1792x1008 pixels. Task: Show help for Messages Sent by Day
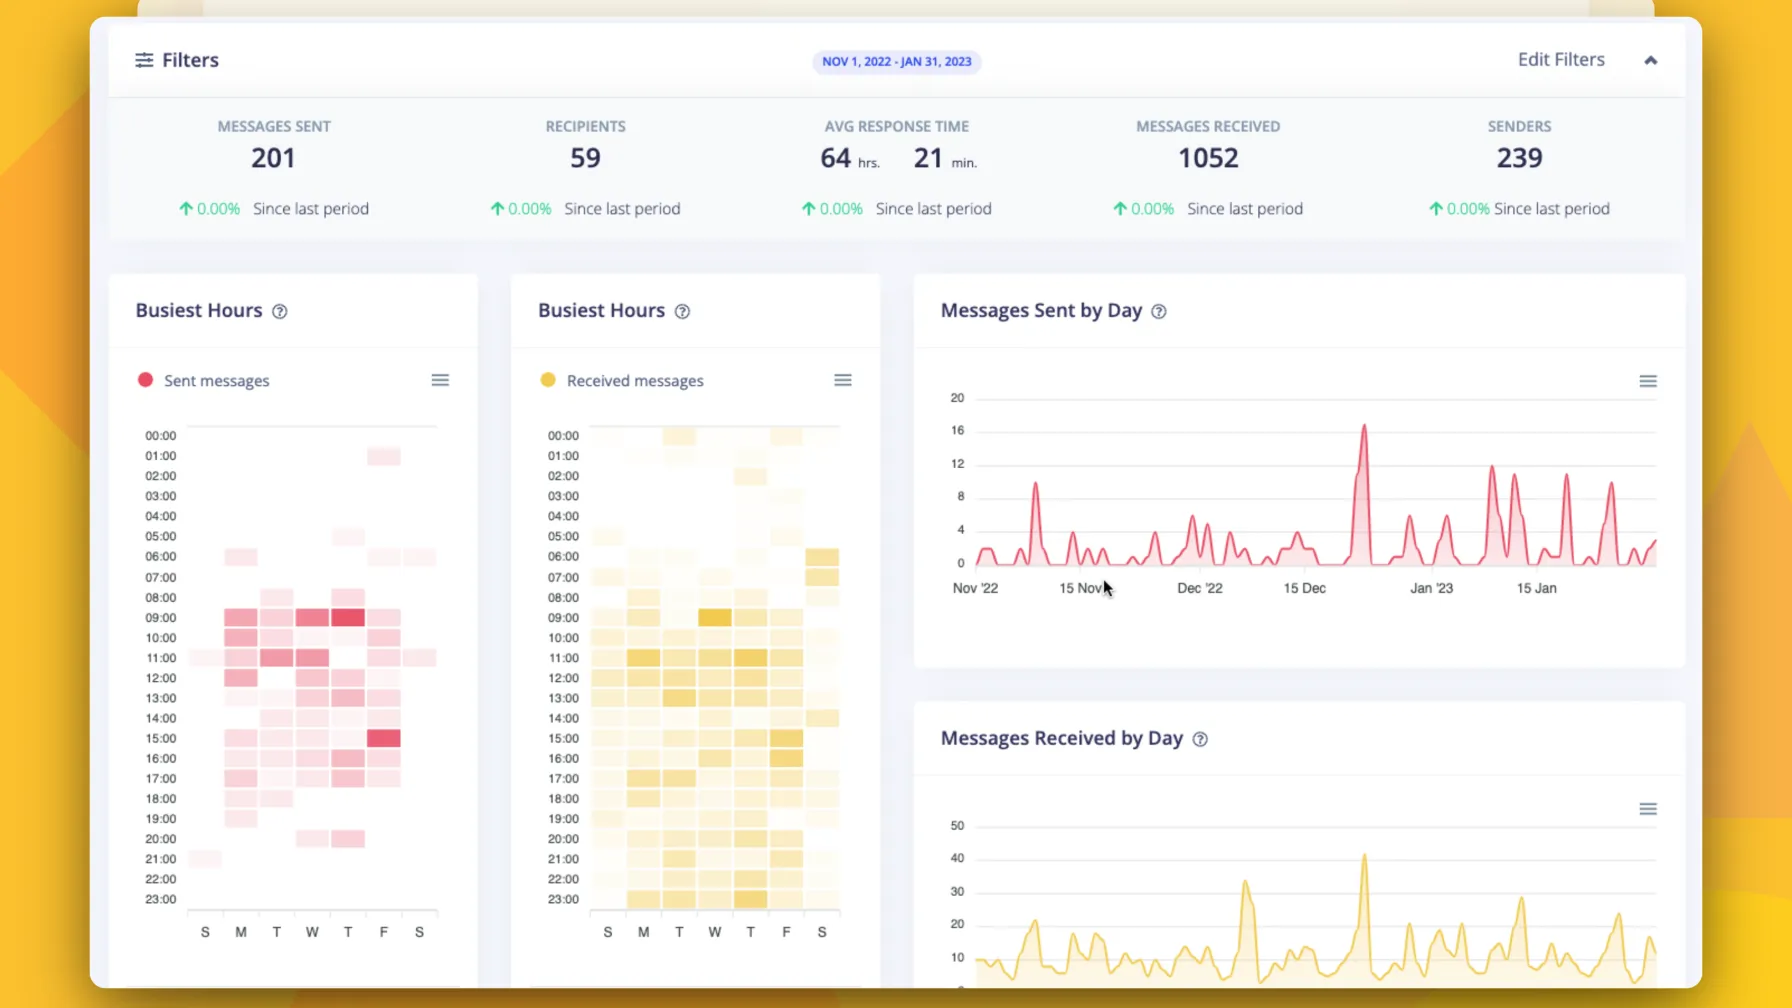(x=1158, y=311)
